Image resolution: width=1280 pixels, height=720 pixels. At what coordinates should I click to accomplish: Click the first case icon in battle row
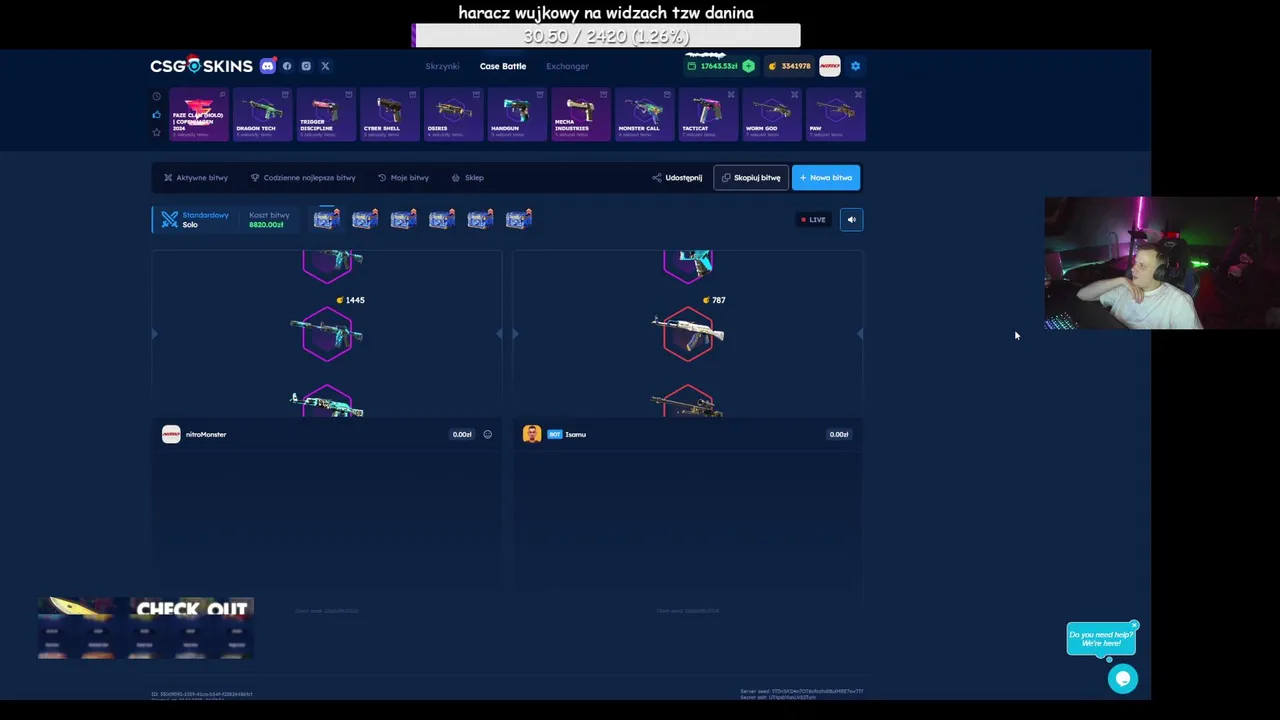pyautogui.click(x=326, y=219)
